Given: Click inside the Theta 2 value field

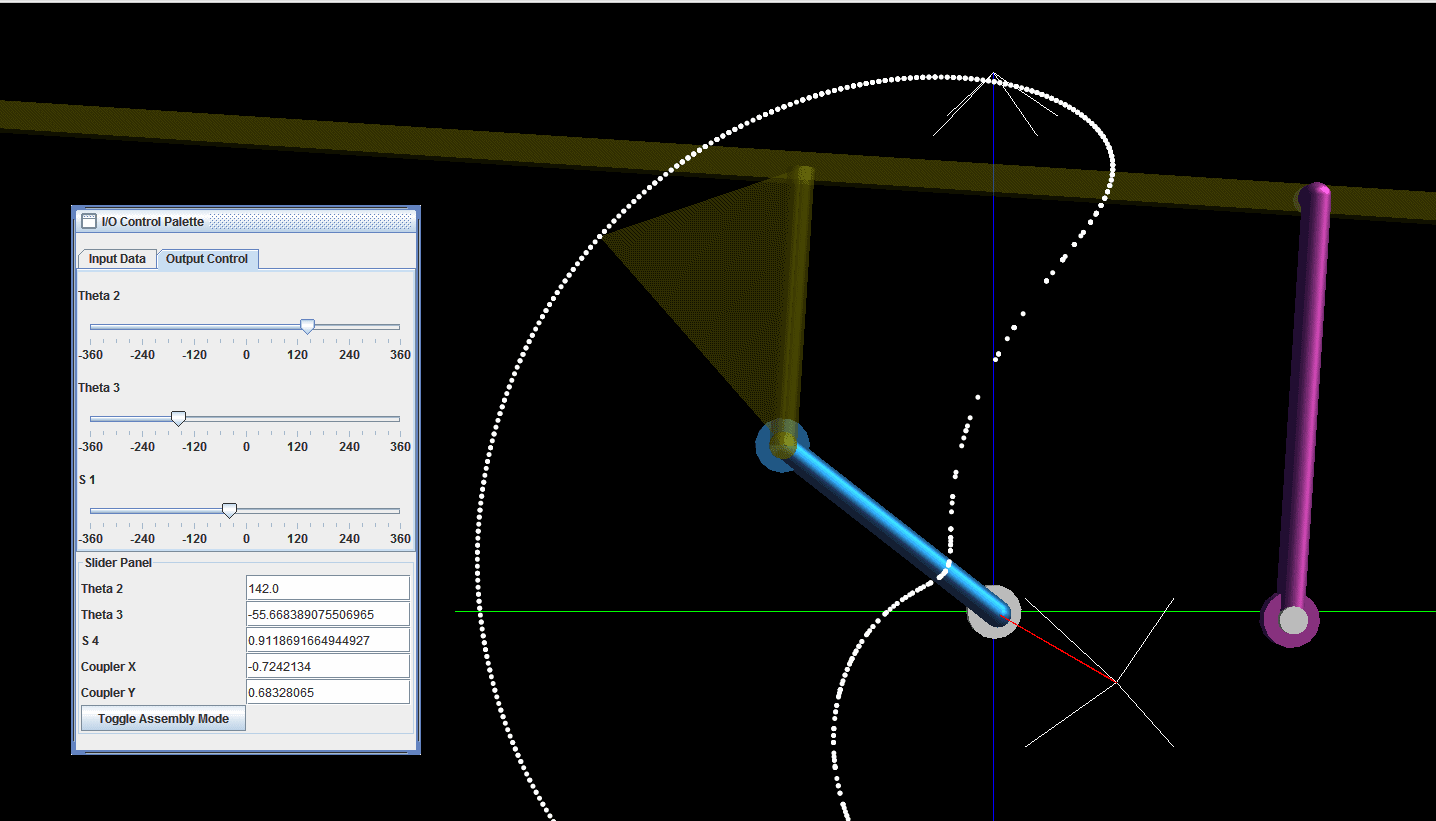Looking at the screenshot, I should (327, 587).
